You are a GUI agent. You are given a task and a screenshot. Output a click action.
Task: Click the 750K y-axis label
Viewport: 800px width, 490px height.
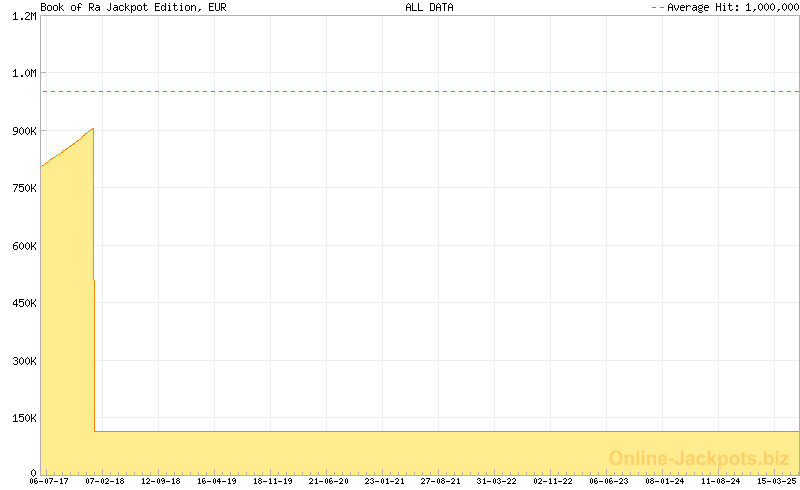pos(23,188)
